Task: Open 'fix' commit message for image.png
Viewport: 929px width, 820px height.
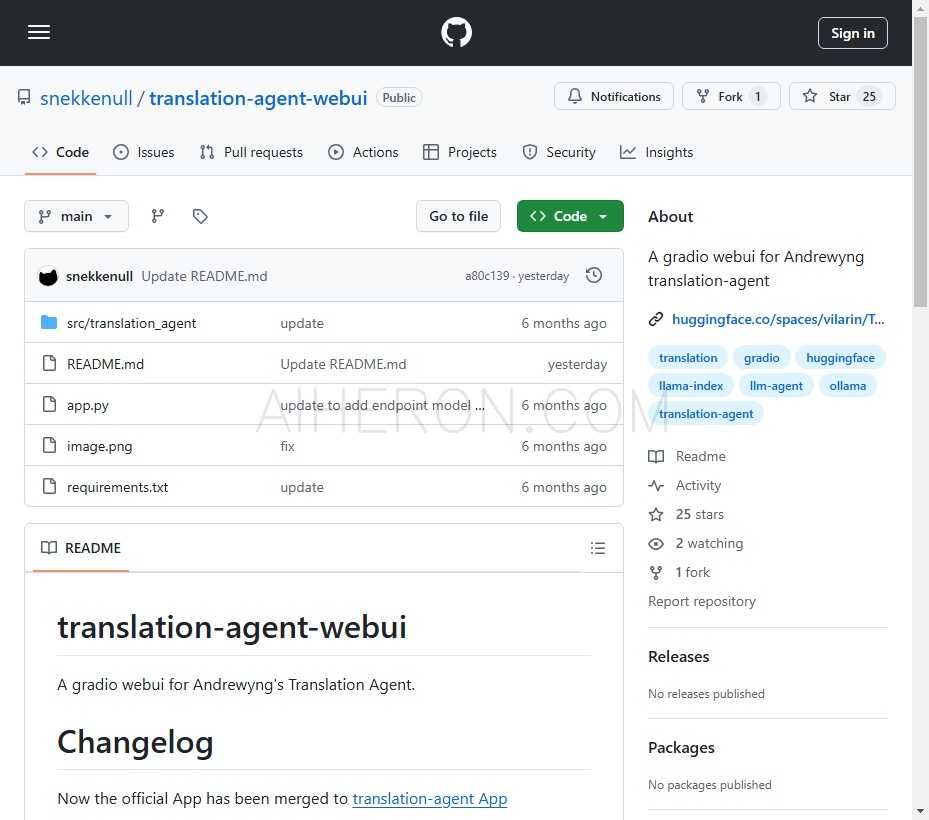Action: 287,446
